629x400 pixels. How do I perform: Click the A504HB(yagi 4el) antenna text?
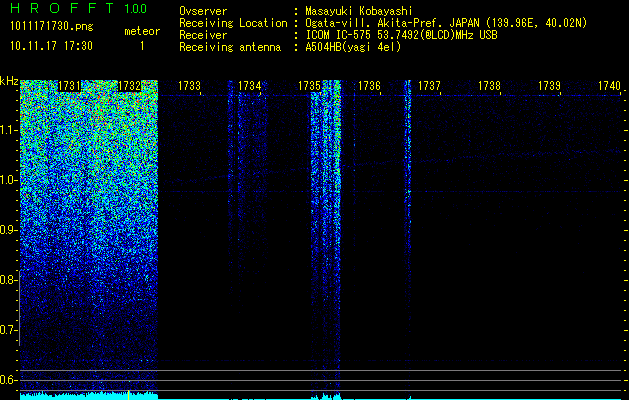(x=353, y=47)
